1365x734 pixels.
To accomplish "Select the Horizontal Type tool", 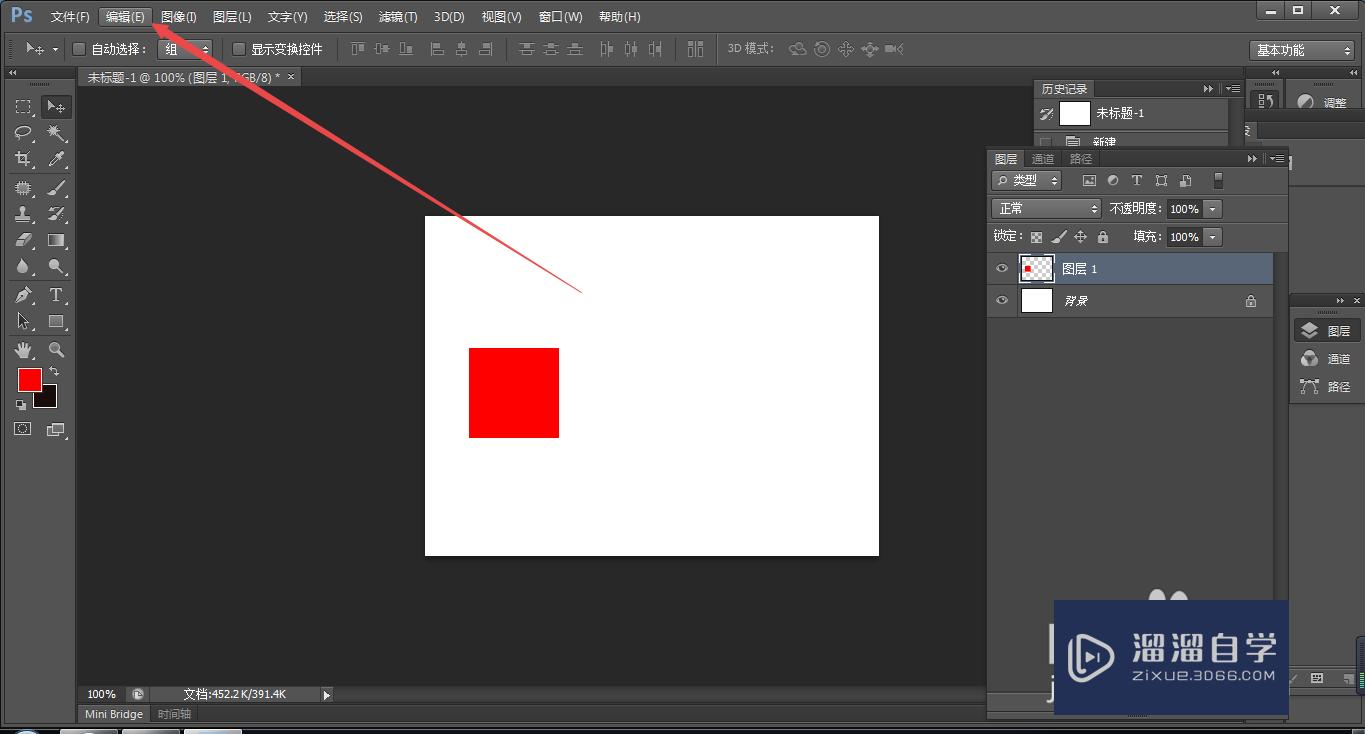I will click(x=56, y=295).
